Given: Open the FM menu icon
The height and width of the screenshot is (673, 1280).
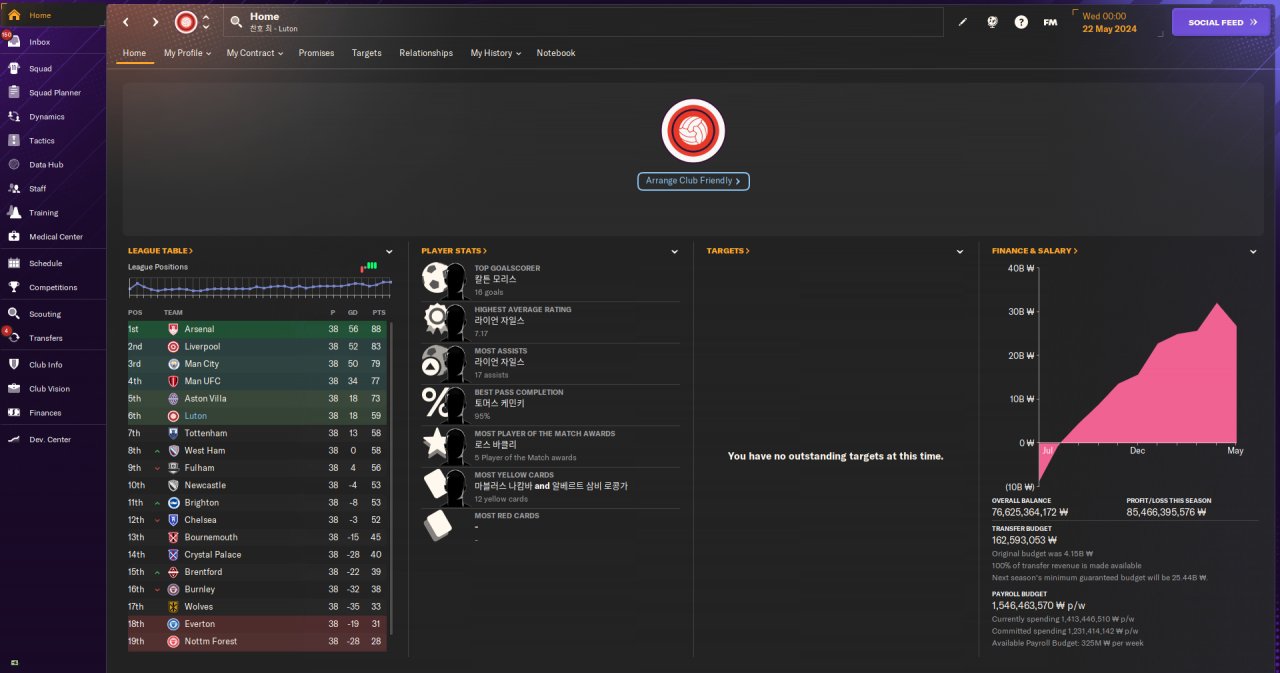Looking at the screenshot, I should (x=1050, y=22).
